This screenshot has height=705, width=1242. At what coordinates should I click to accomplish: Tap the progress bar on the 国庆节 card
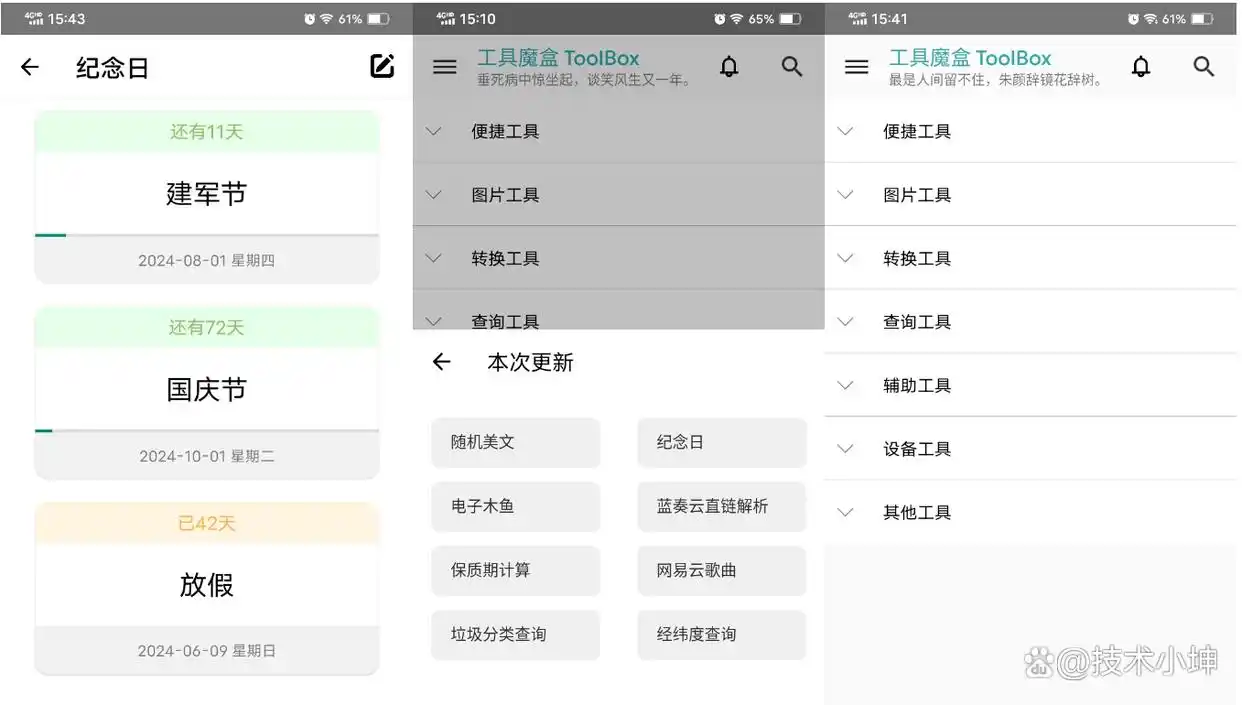[x=207, y=431]
